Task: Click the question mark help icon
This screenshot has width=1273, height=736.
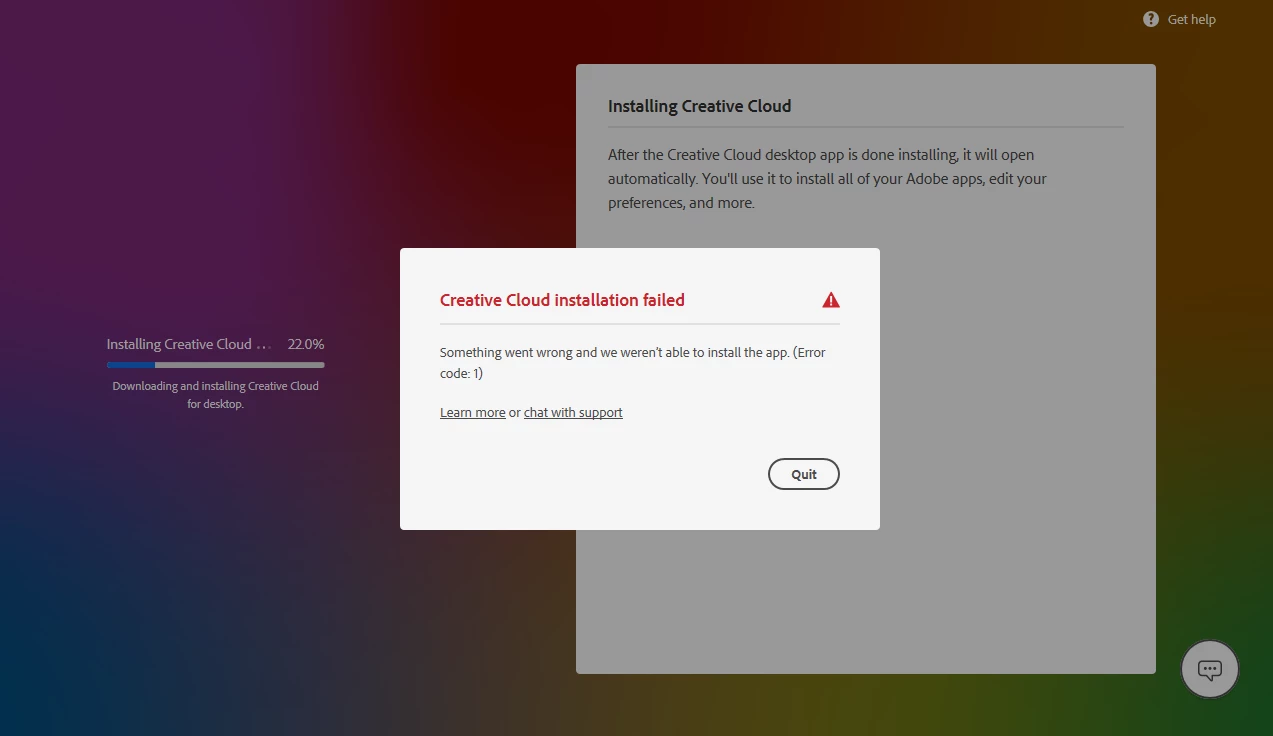Action: (1151, 19)
